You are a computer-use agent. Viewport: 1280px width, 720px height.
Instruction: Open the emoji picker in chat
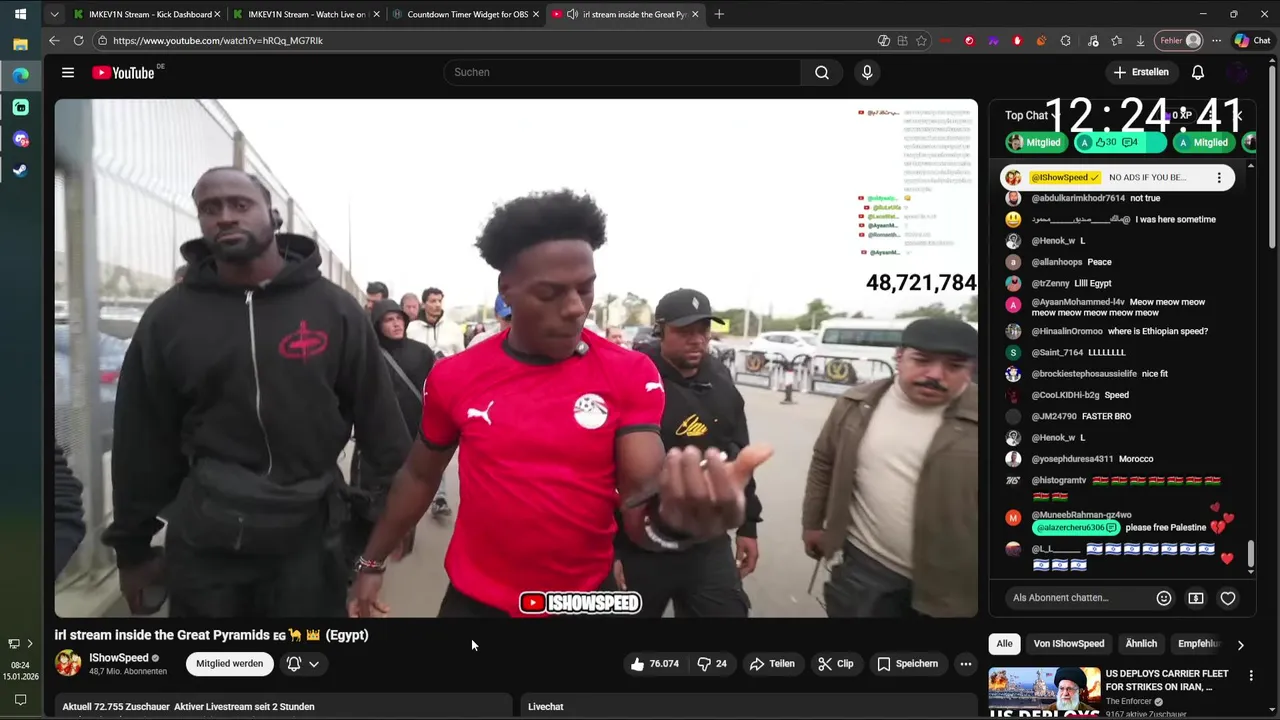[1164, 598]
